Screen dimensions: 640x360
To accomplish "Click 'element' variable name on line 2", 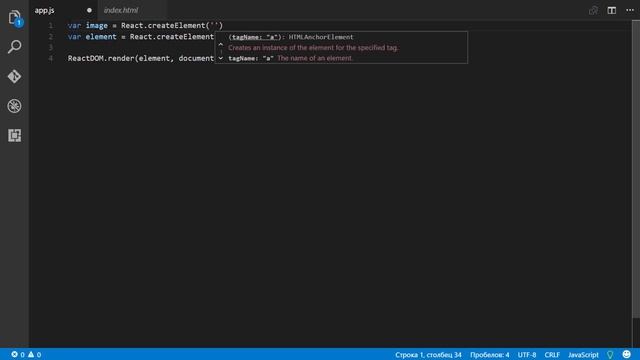I will point(101,37).
